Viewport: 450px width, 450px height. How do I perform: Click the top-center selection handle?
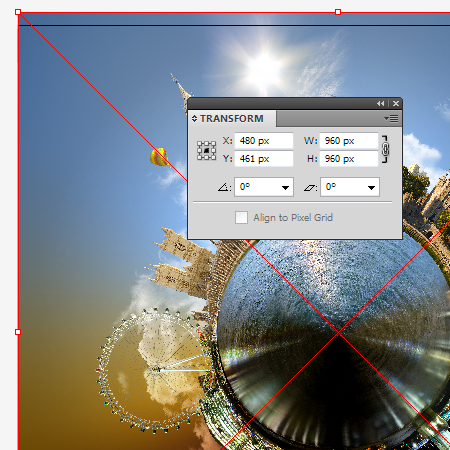pos(338,12)
